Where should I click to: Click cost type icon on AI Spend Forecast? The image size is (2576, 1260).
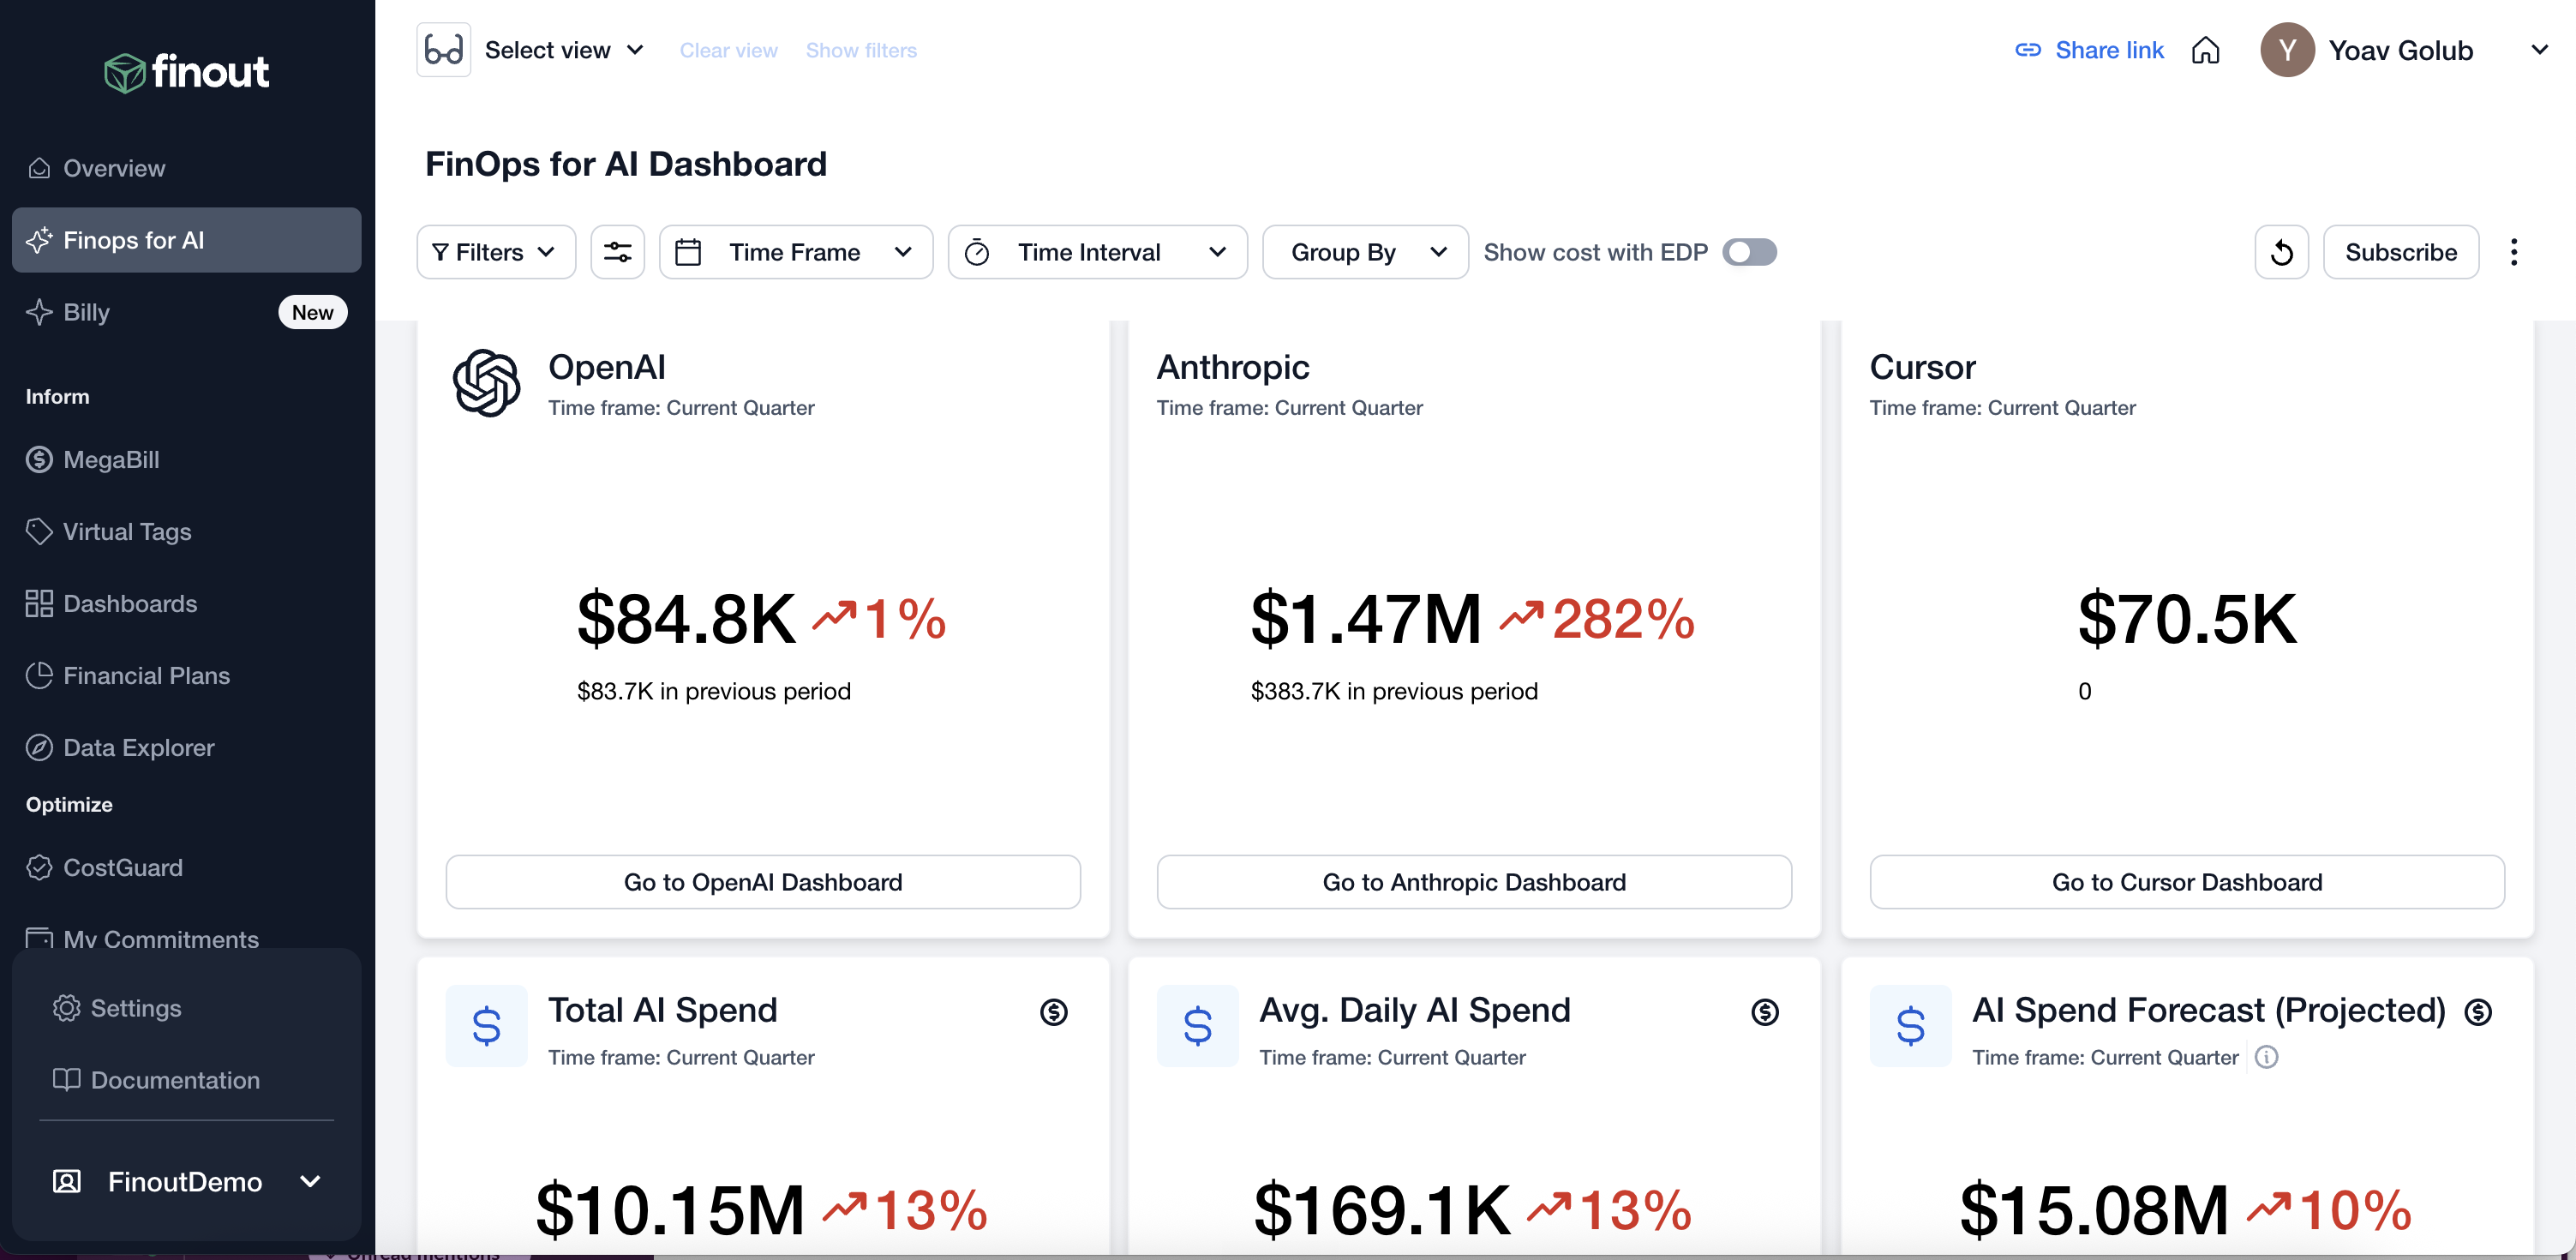(x=2478, y=1012)
